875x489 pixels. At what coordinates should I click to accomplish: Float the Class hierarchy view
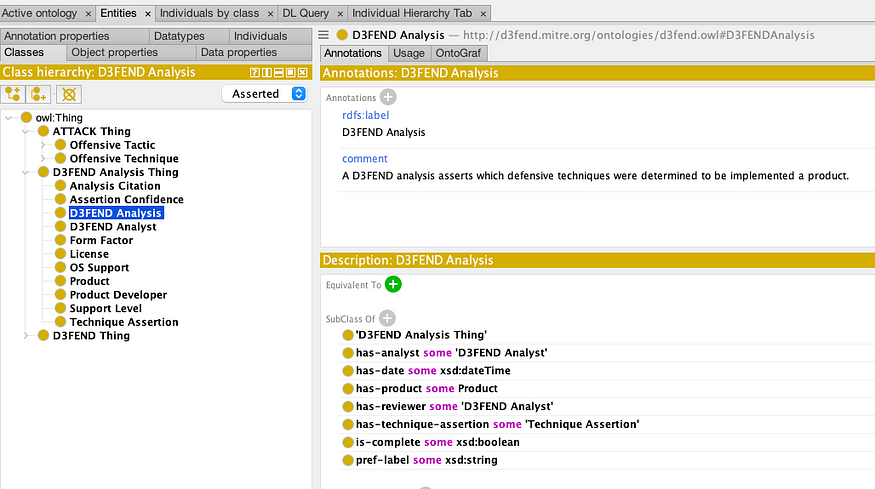pos(290,73)
